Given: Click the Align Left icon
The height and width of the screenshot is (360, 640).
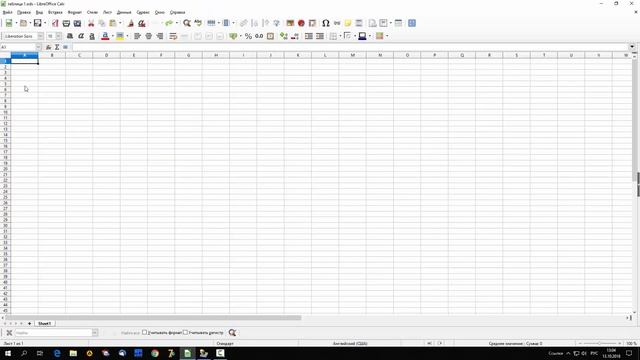Looking at the screenshot, I should (x=138, y=36).
